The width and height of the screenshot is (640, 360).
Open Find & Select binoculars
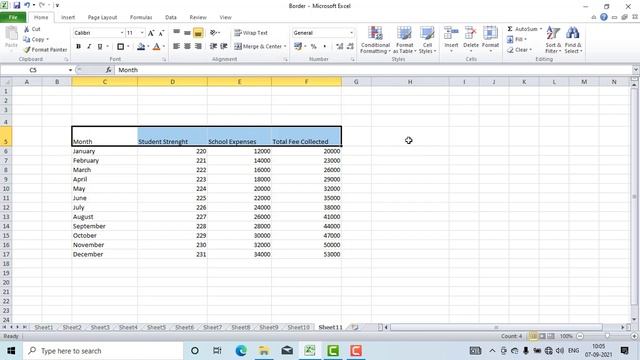[x=573, y=40]
